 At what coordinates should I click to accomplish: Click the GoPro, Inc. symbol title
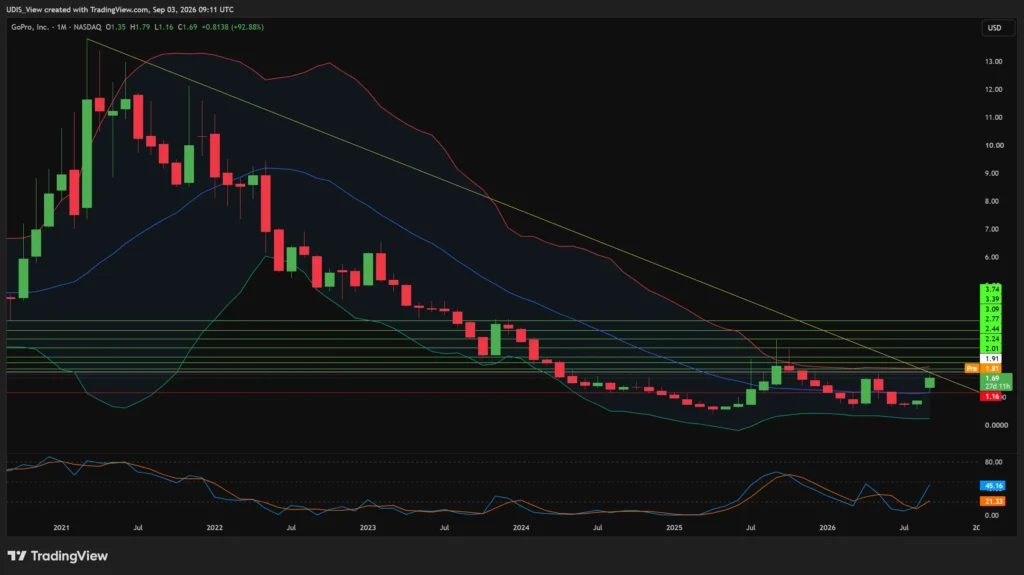click(30, 27)
